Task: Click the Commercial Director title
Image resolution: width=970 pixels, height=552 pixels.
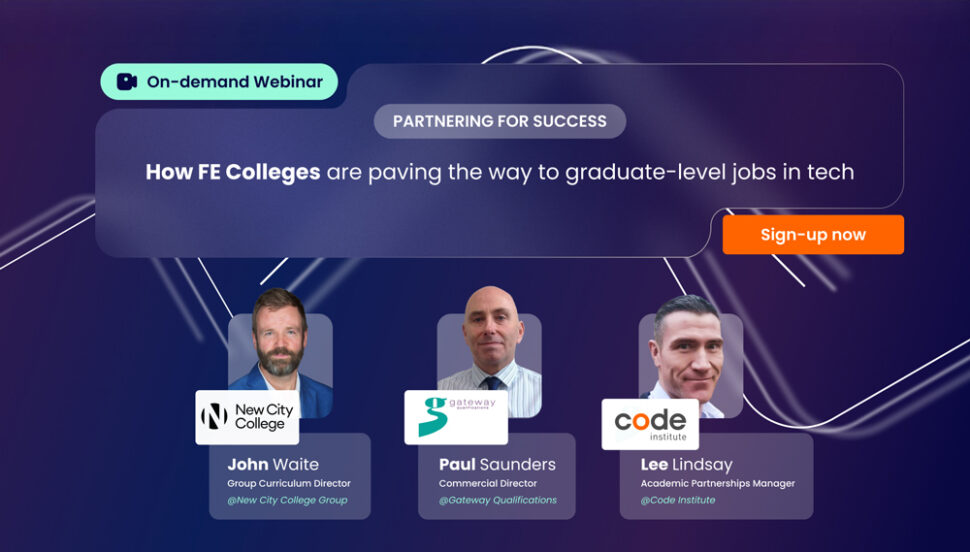Action: [x=488, y=484]
